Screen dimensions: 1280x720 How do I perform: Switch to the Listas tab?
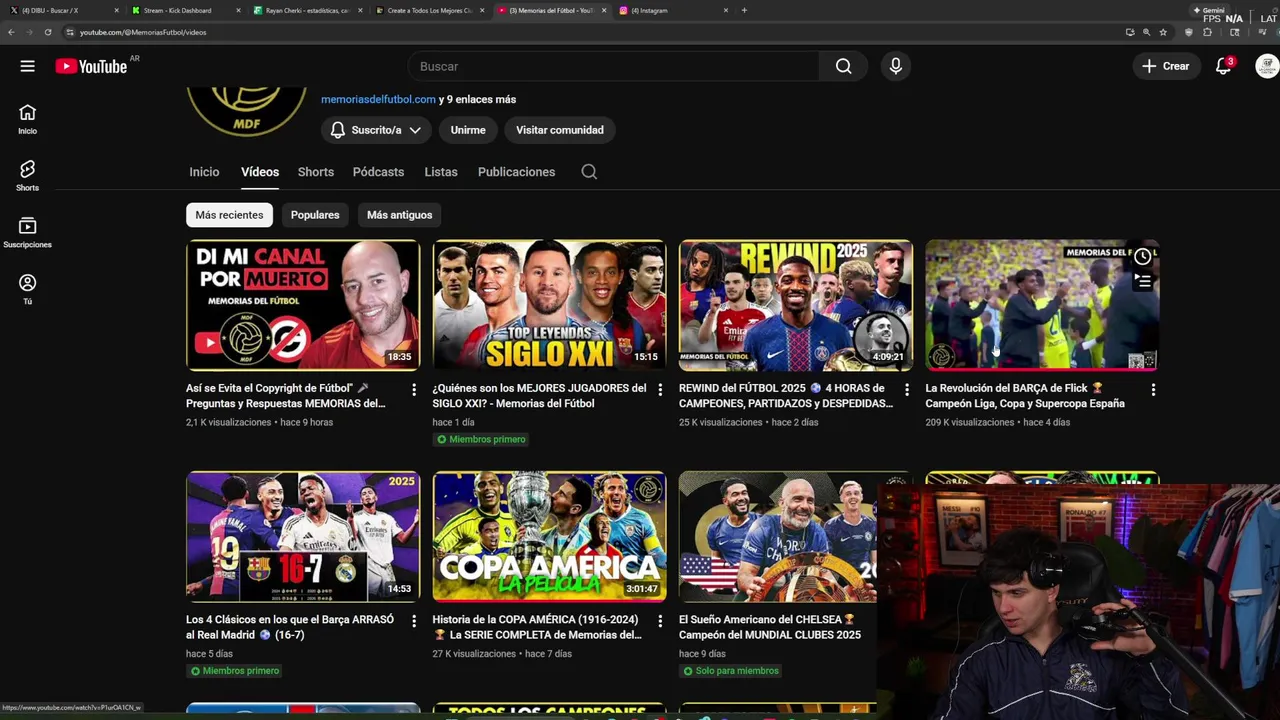pos(441,172)
